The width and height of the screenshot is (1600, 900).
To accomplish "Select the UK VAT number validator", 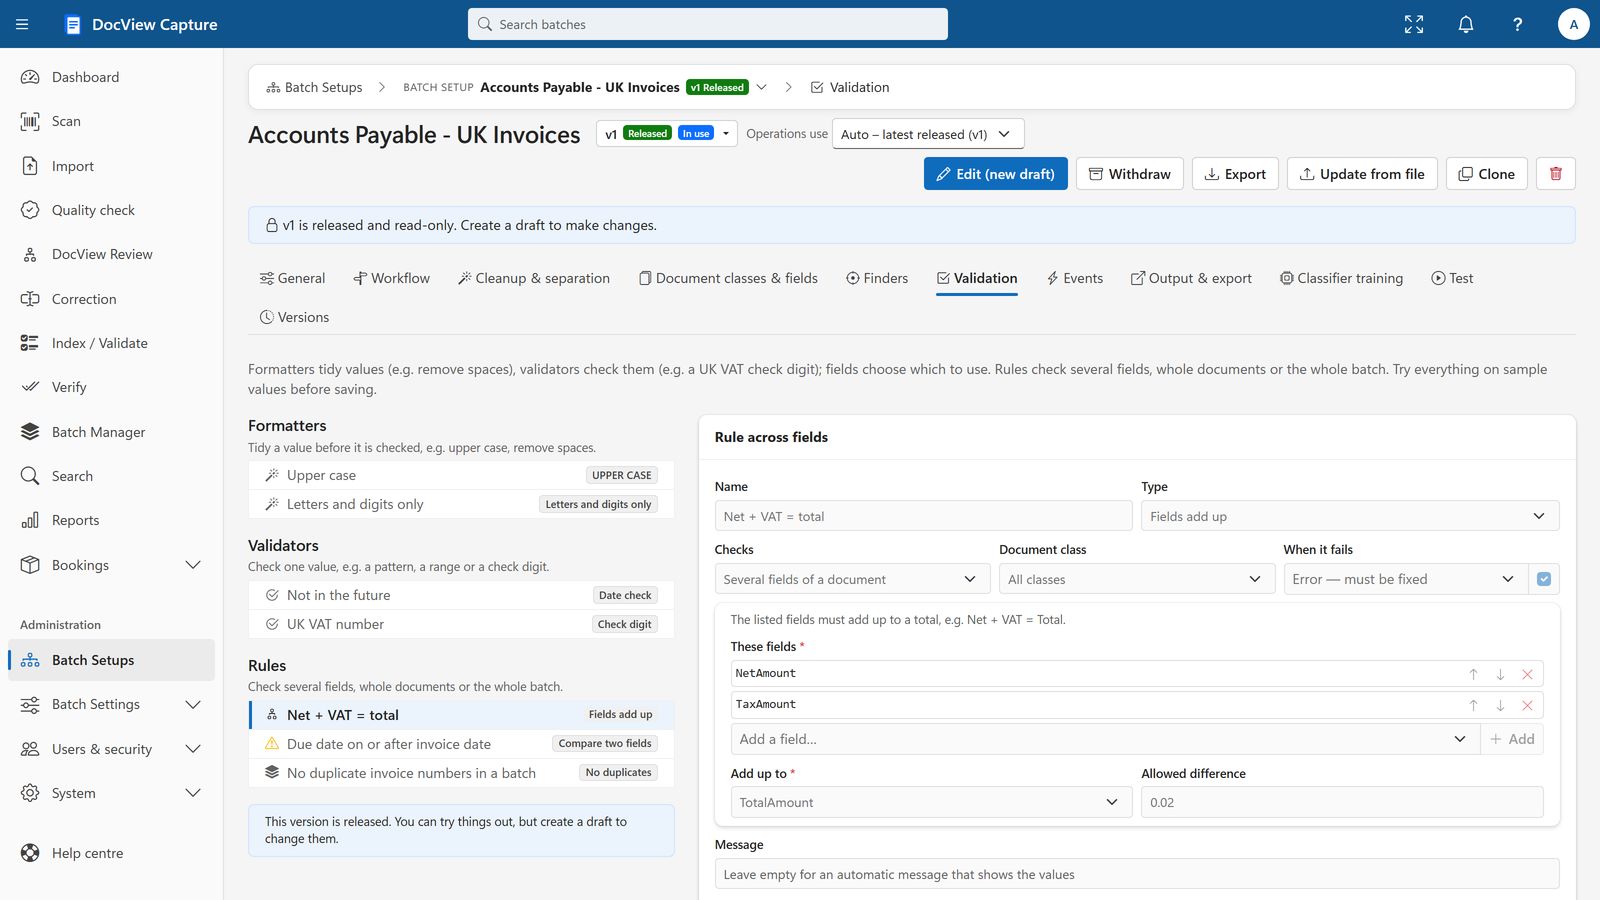I will tap(461, 624).
